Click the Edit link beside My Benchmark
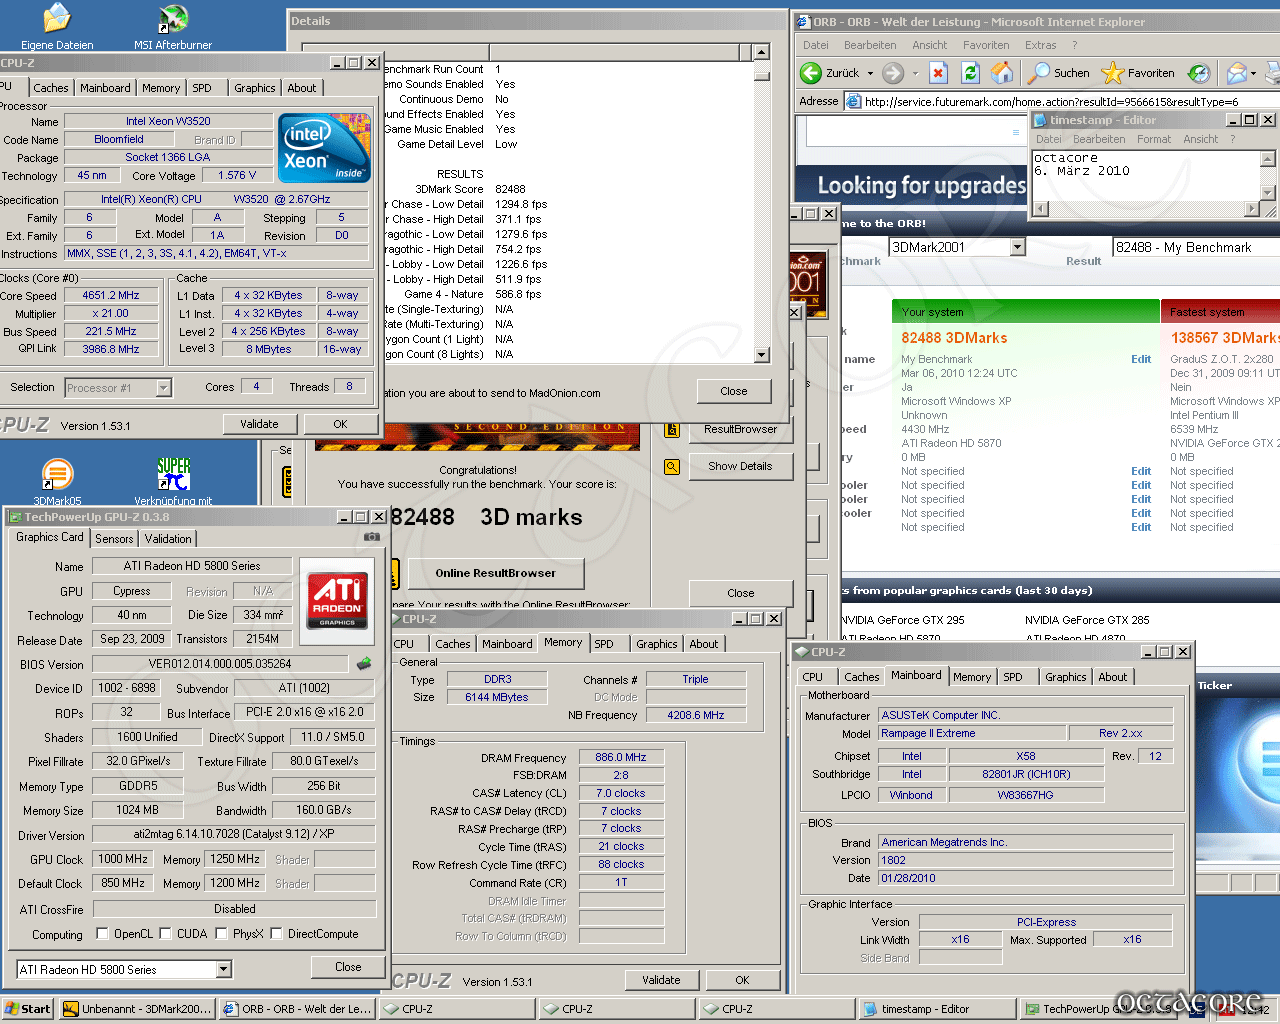This screenshot has width=1280, height=1024. click(x=1141, y=359)
